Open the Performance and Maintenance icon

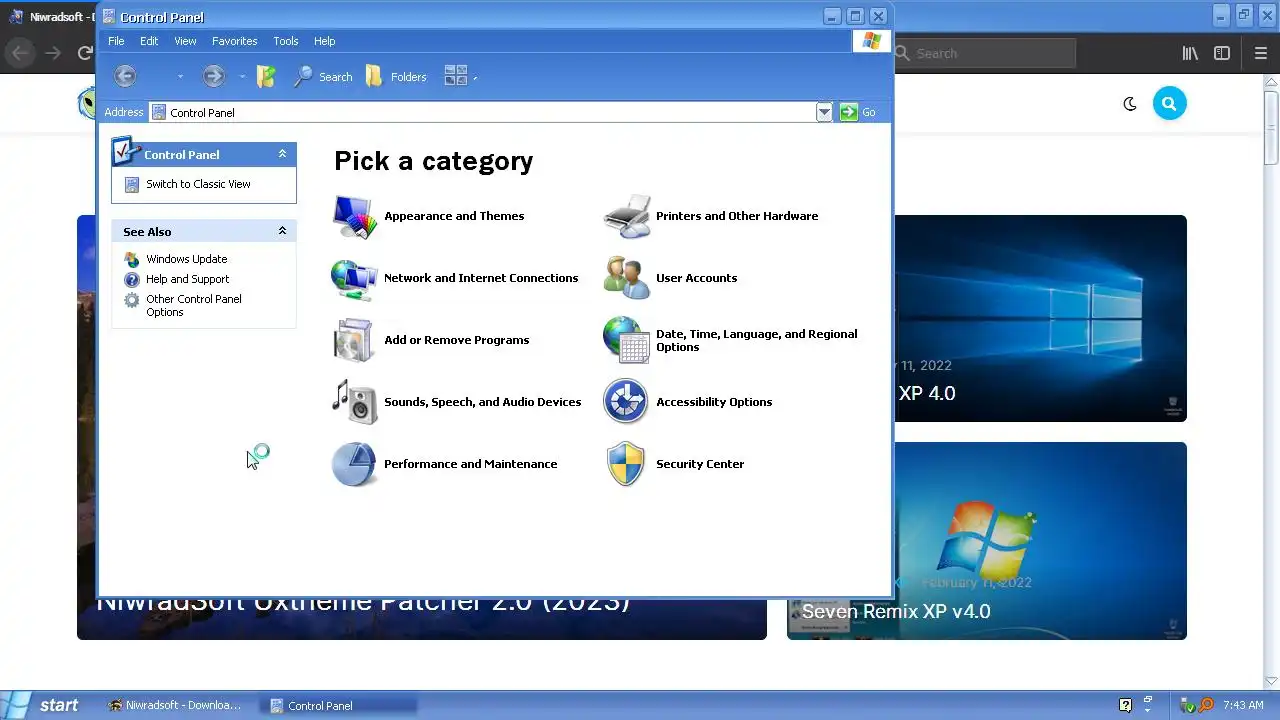[x=354, y=465]
